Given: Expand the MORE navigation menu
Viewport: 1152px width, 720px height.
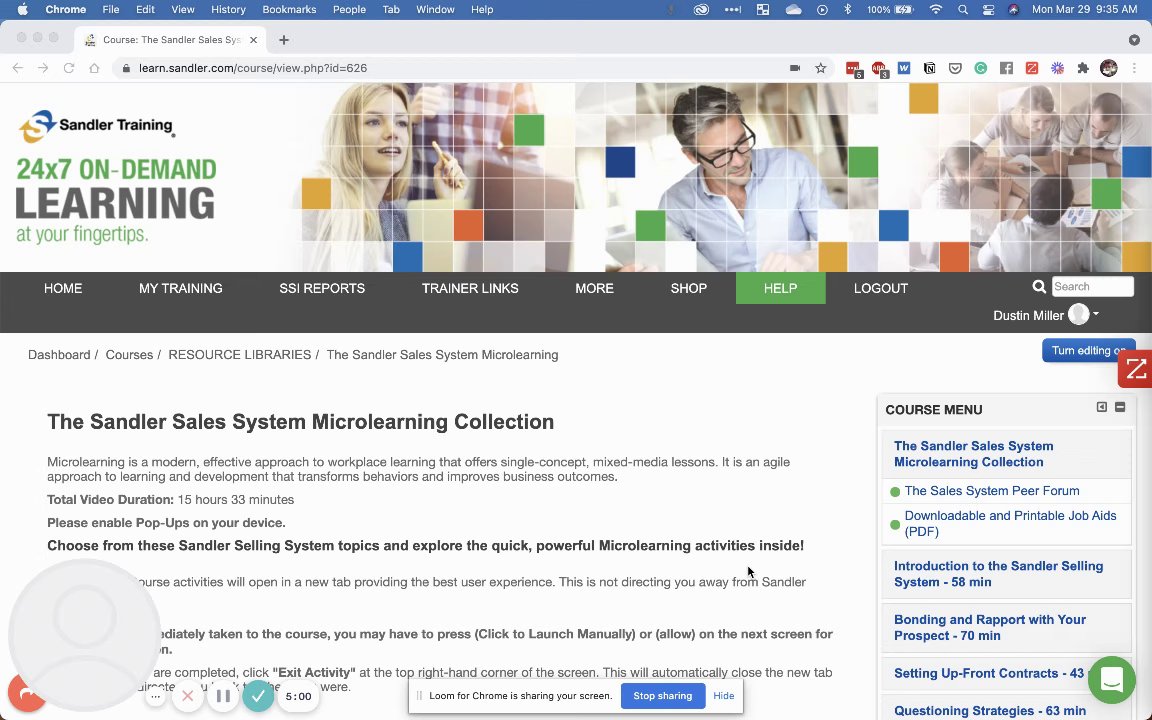Looking at the screenshot, I should (594, 288).
